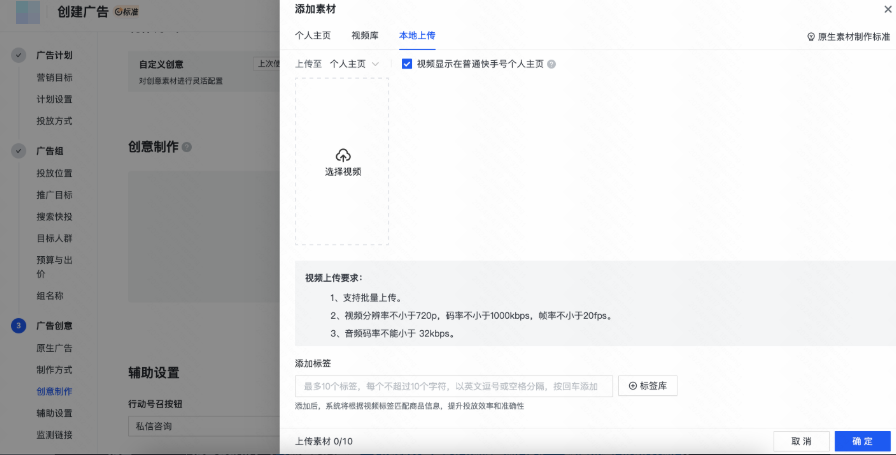Click the 上传素材 0/10 counter text
896x455 pixels.
coord(323,441)
